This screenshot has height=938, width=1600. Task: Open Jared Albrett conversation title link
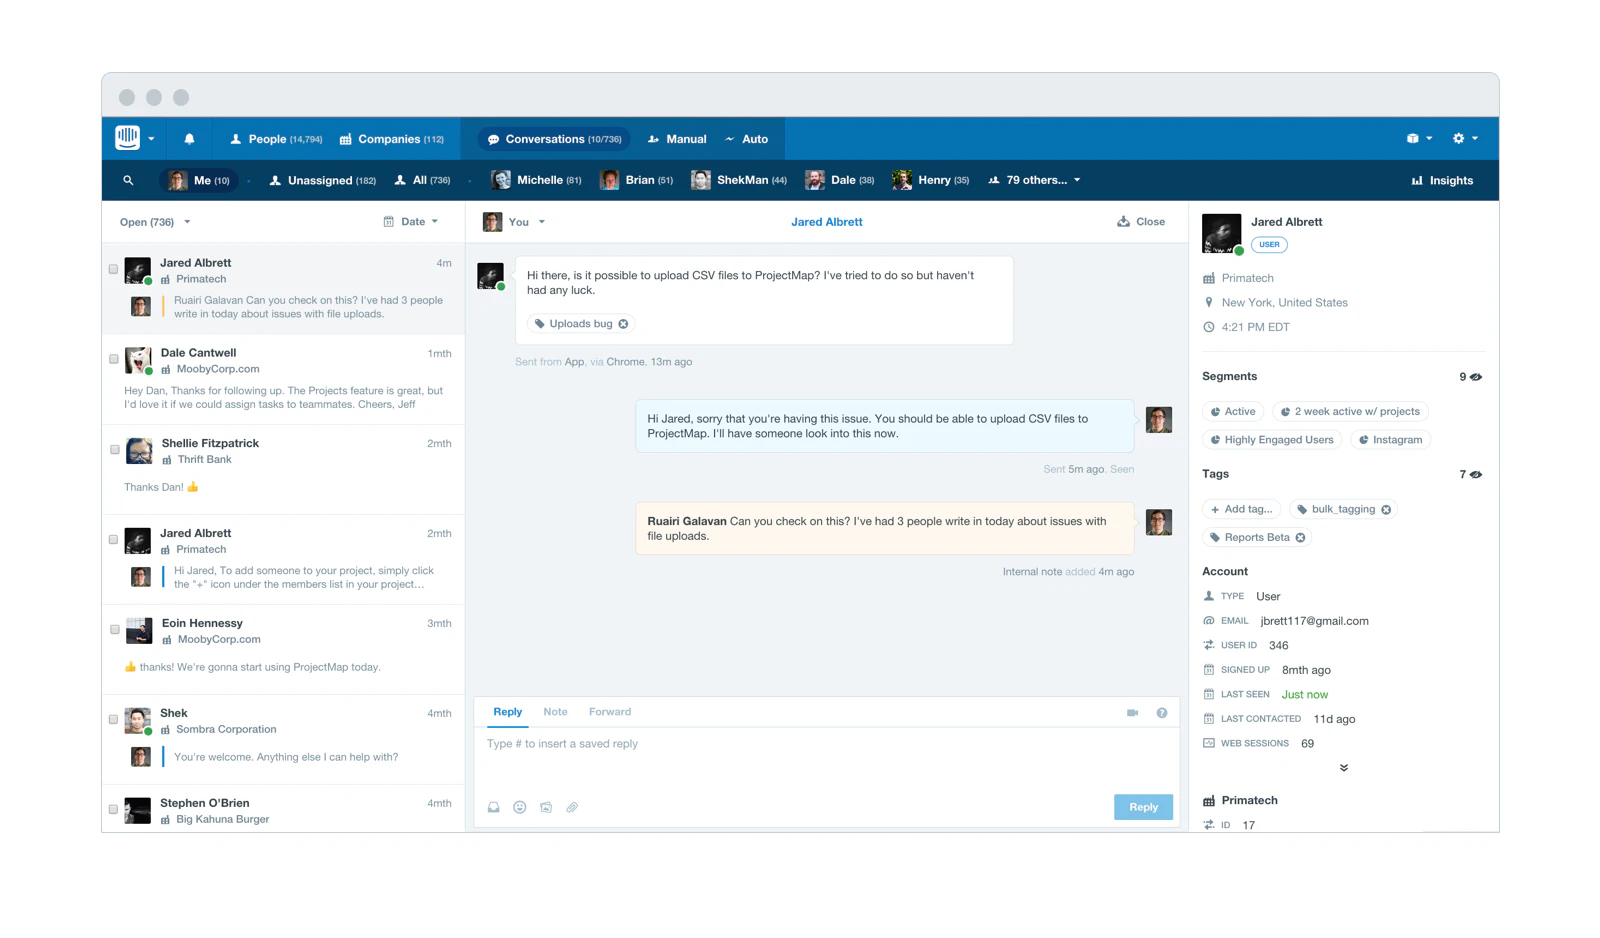[826, 222]
